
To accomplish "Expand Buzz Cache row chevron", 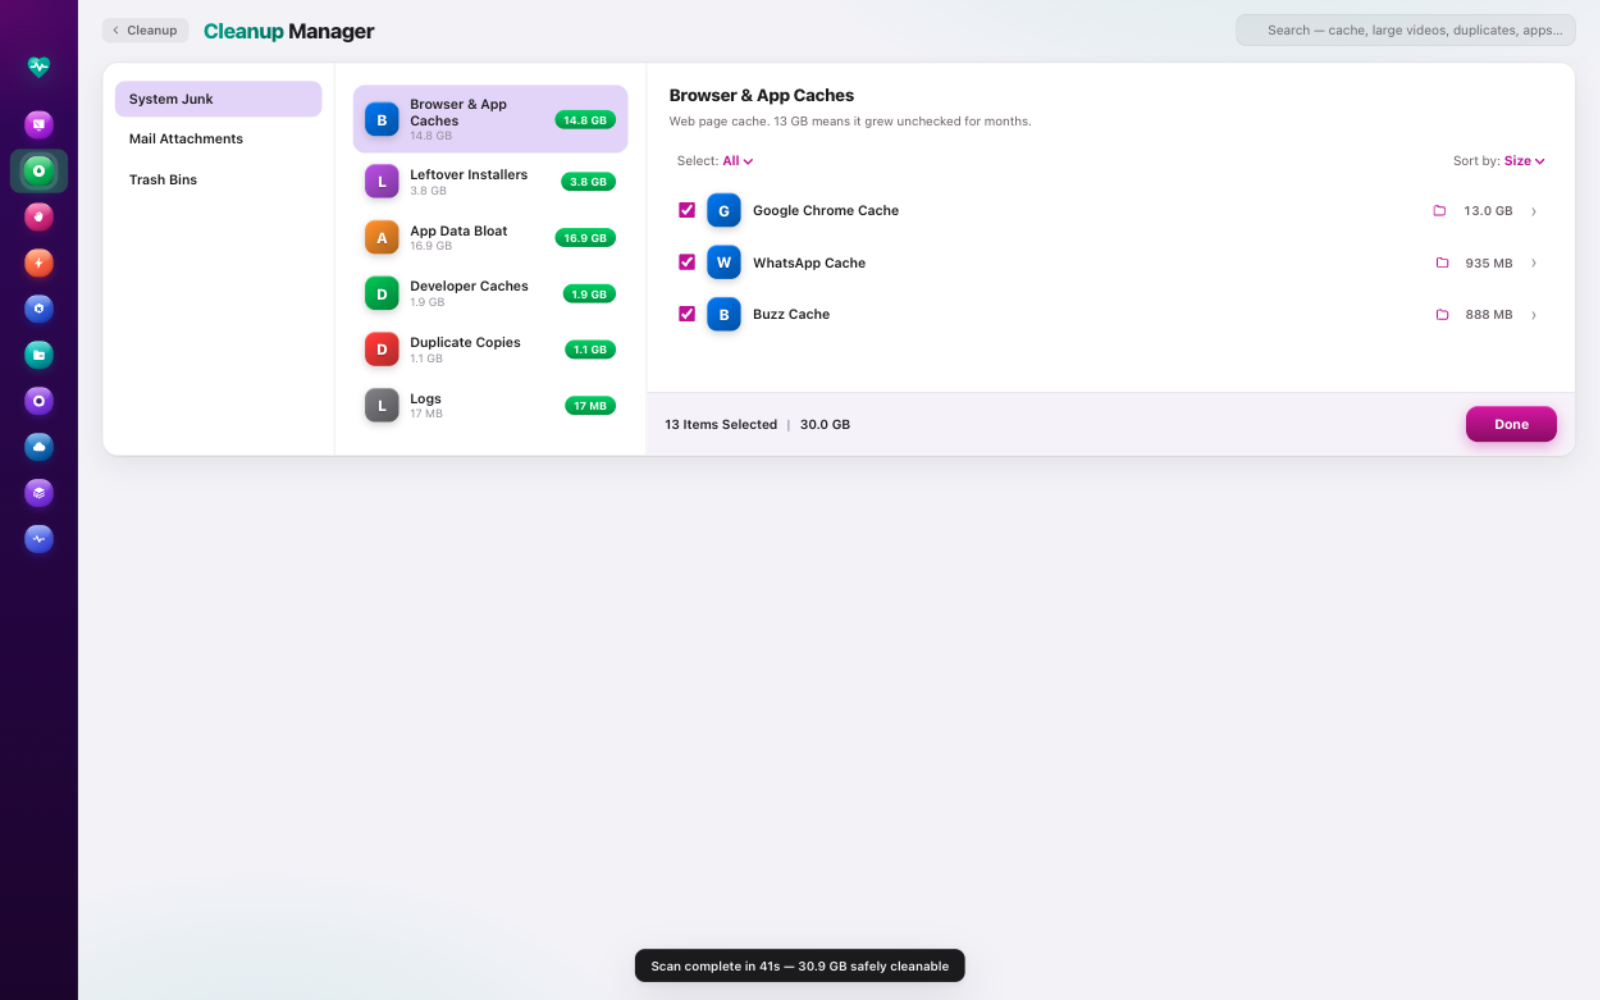I will 1534,315.
